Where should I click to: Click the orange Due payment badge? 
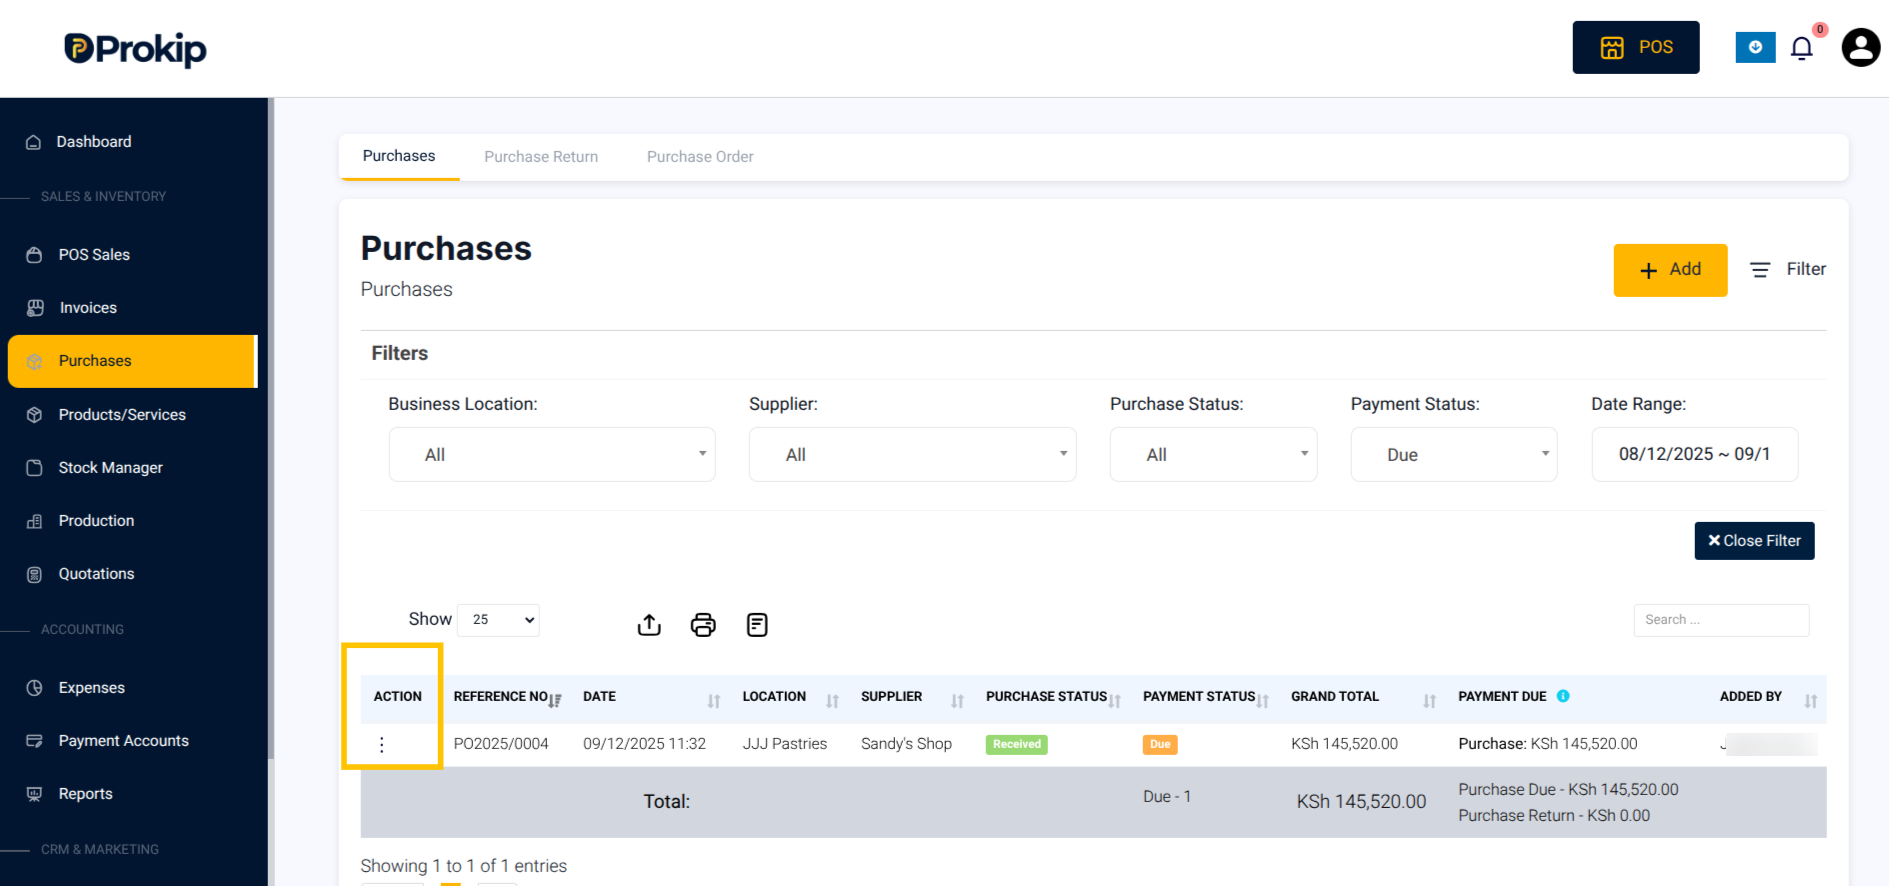[1160, 744]
